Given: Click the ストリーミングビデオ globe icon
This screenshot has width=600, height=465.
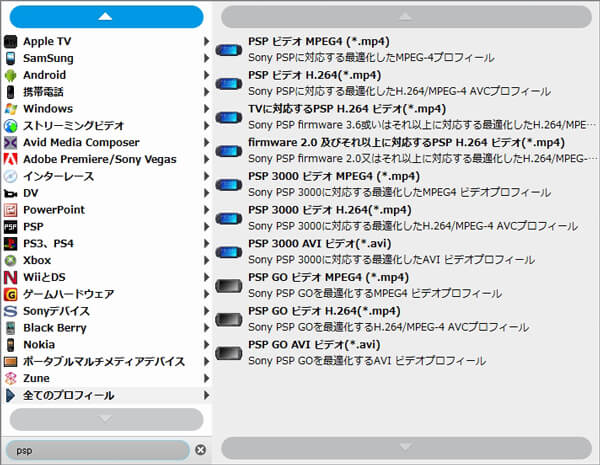Looking at the screenshot, I should tap(11, 126).
